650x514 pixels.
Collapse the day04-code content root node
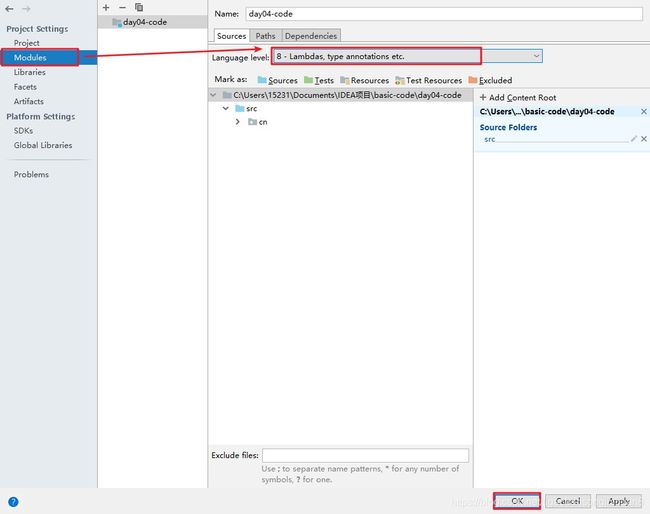pyautogui.click(x=213, y=95)
